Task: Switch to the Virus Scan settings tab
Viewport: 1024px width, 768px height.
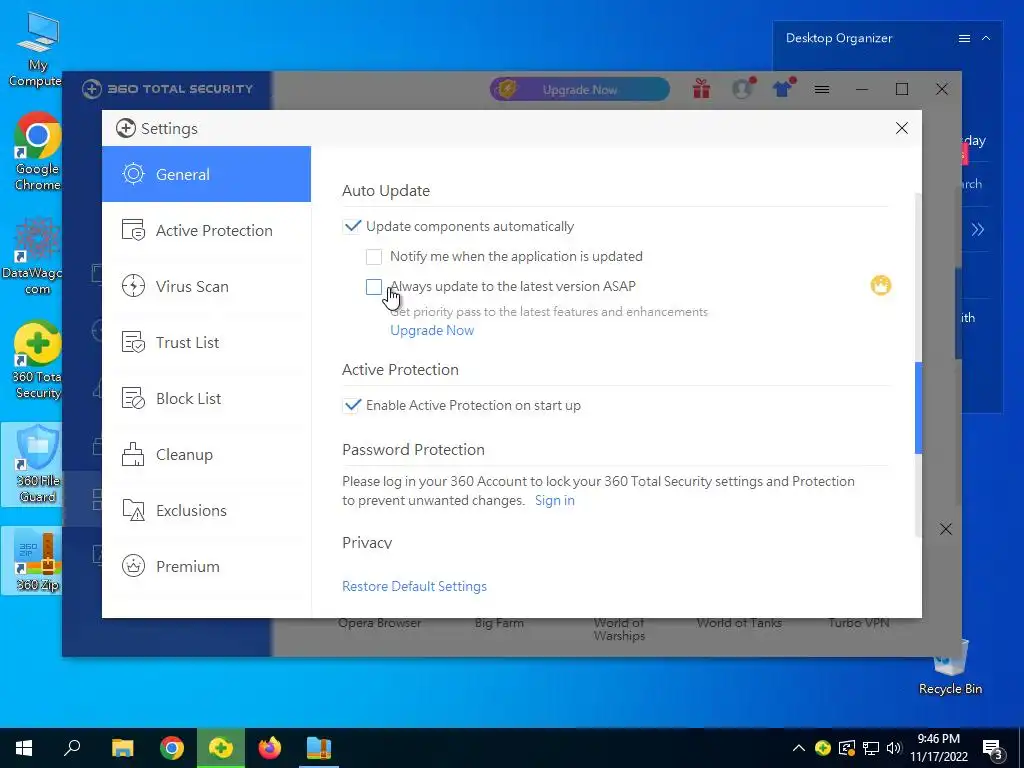Action: (206, 287)
